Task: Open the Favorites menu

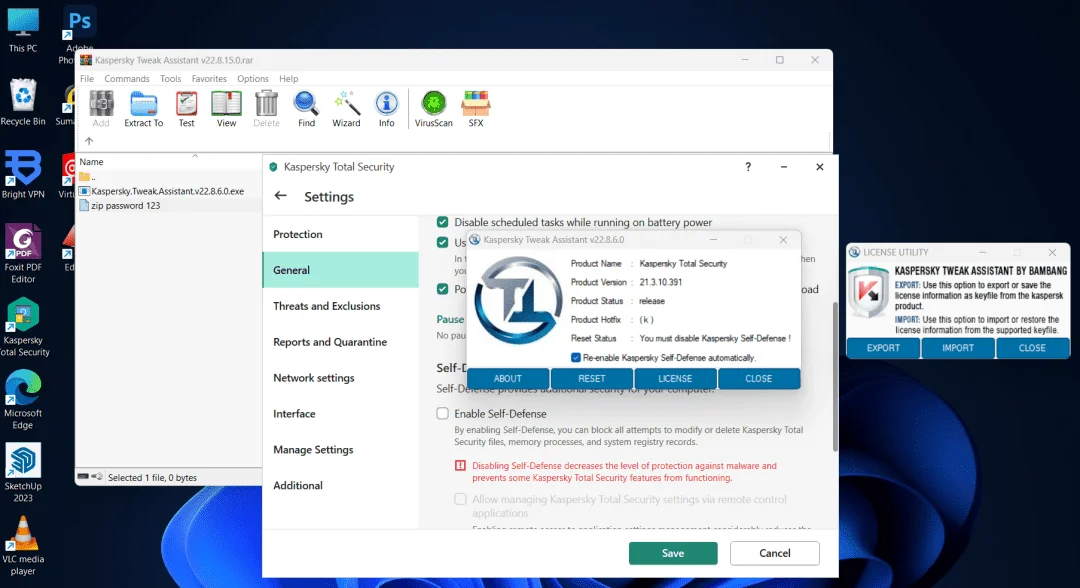Action: 209,78
